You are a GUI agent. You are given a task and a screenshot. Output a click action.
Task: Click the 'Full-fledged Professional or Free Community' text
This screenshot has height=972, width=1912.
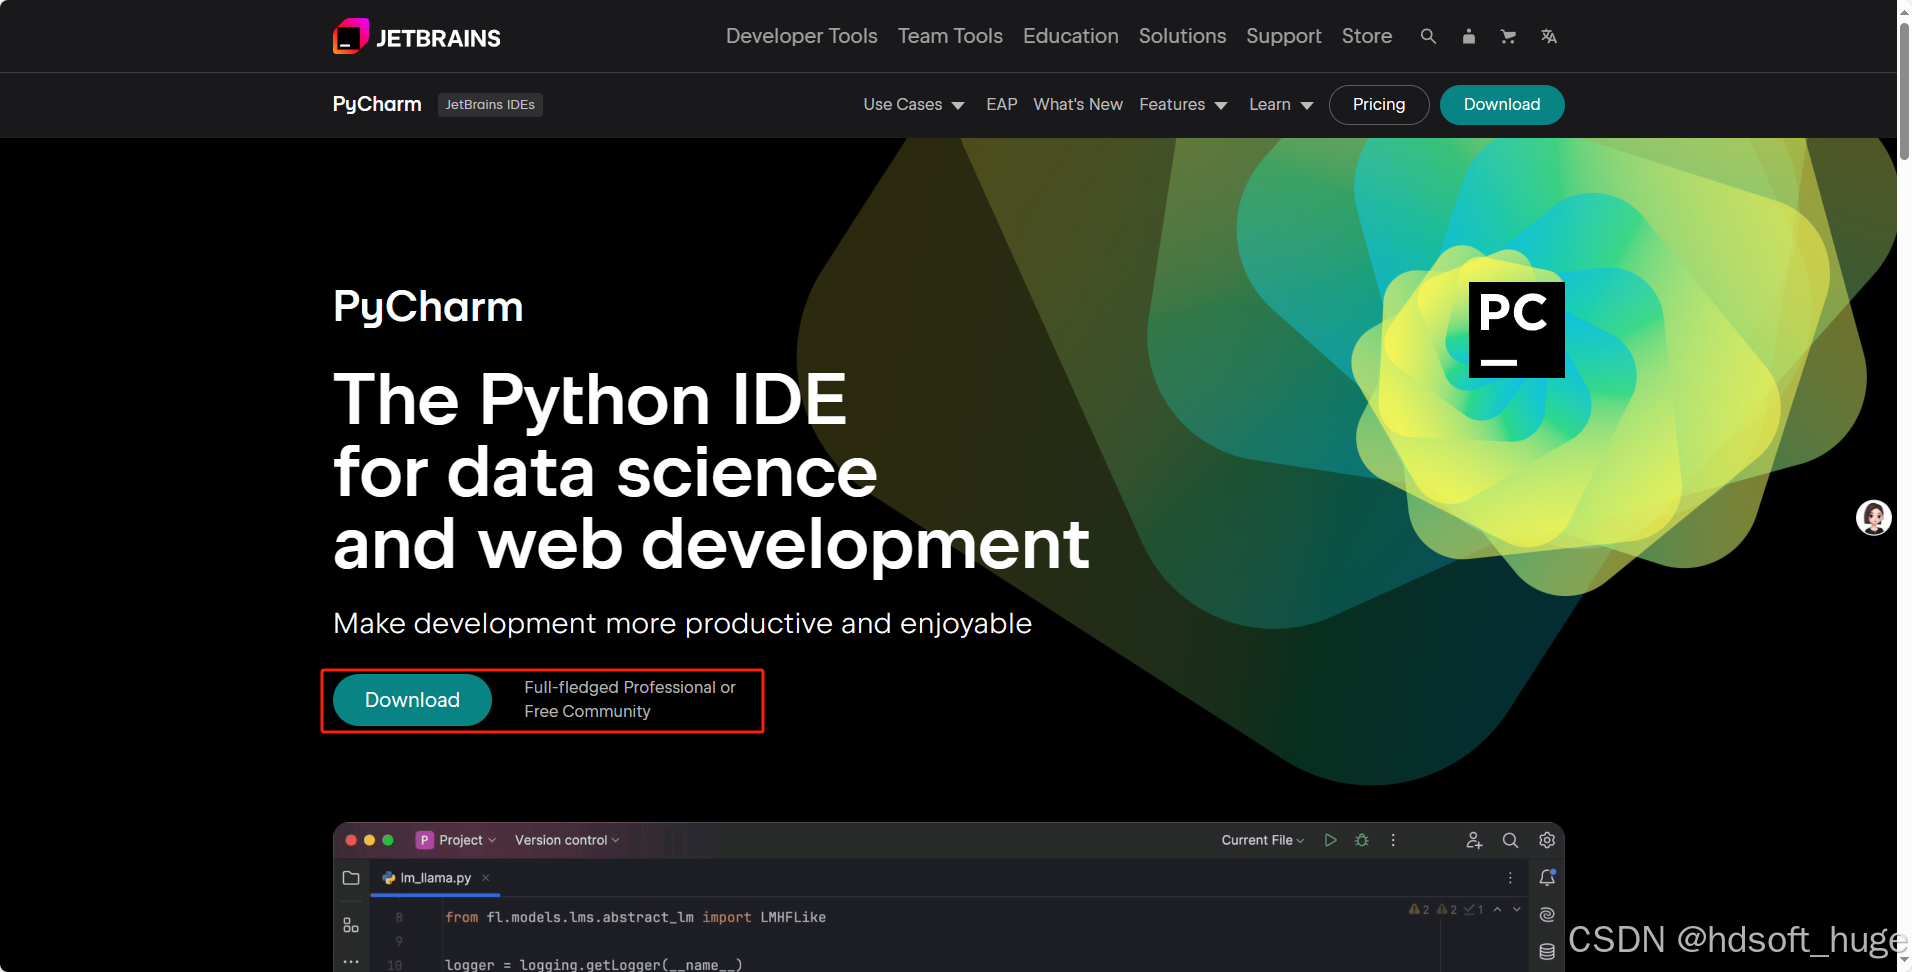click(629, 699)
